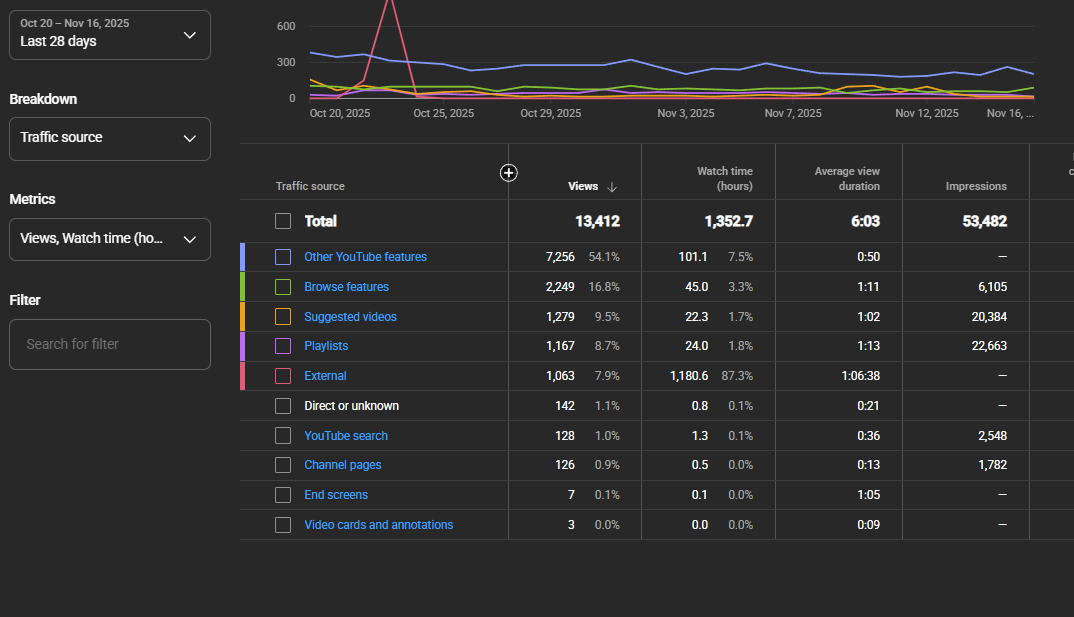Sort by Watch time (hours) column header
Viewport: 1074px width, 617px height.
(725, 179)
